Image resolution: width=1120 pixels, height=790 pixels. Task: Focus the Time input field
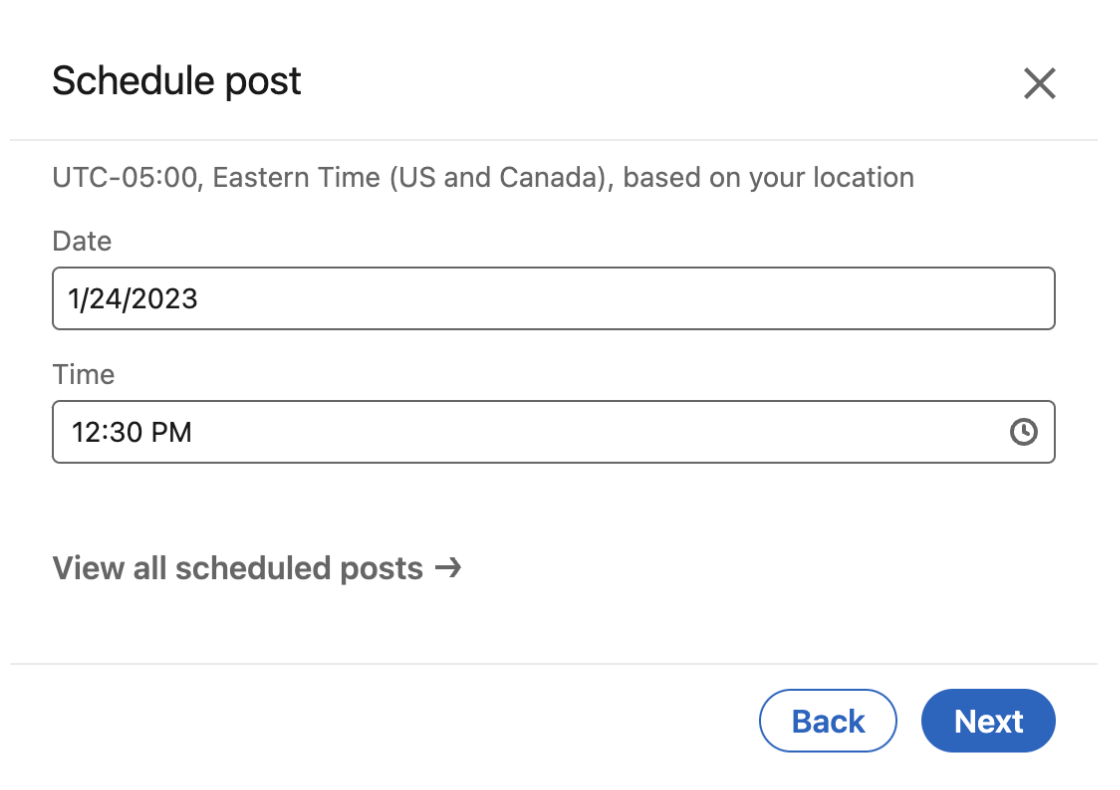tap(530, 432)
